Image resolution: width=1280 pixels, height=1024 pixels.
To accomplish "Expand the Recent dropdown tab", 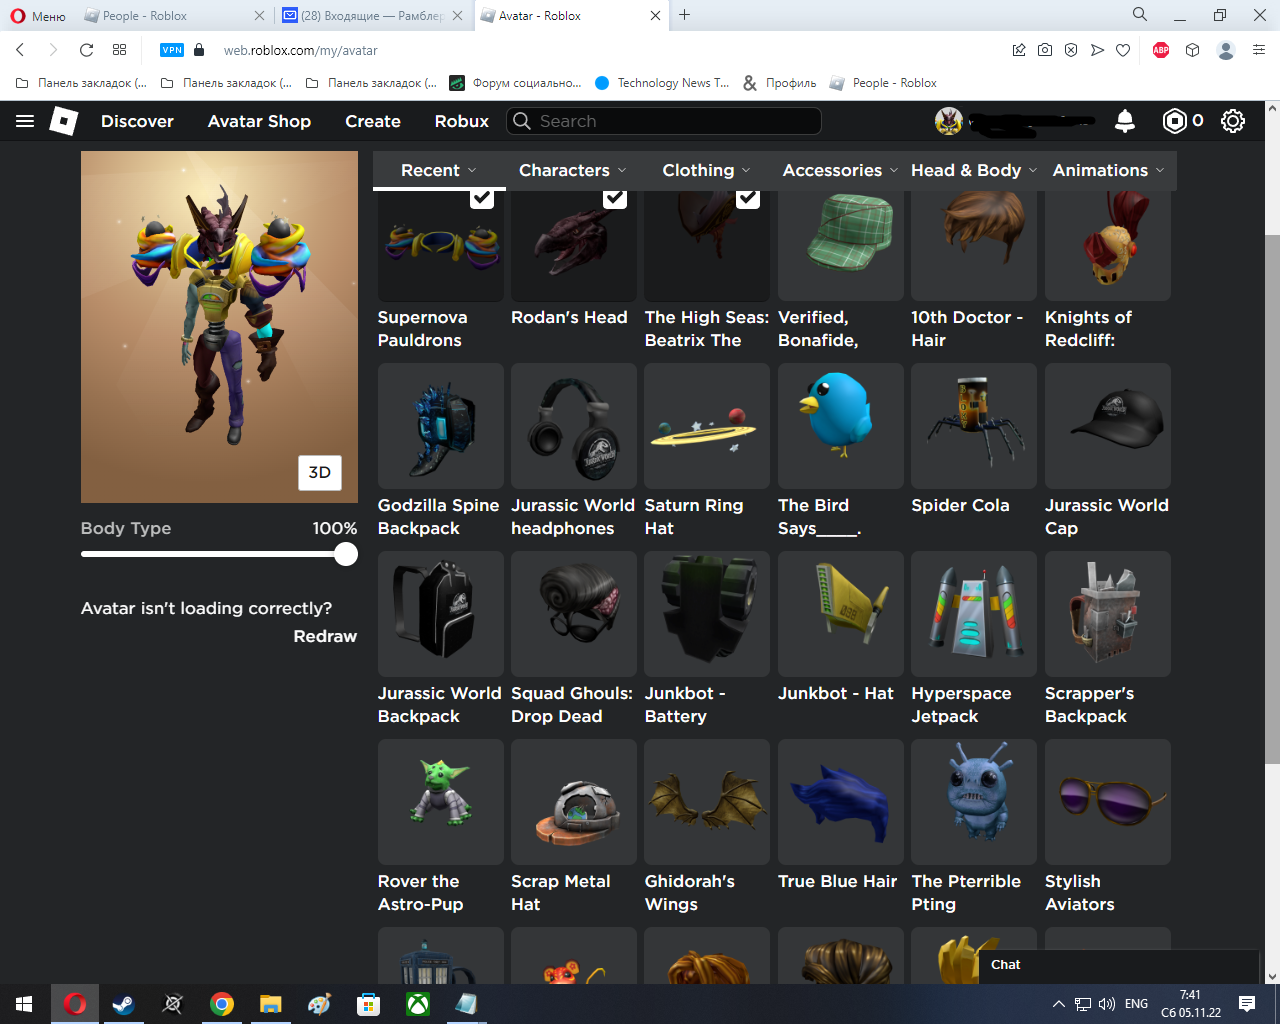I will tap(438, 170).
